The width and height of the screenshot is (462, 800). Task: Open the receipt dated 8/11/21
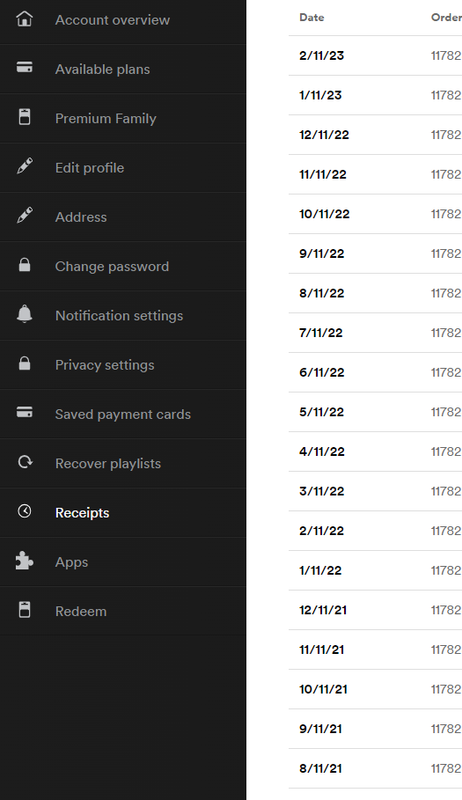point(375,768)
